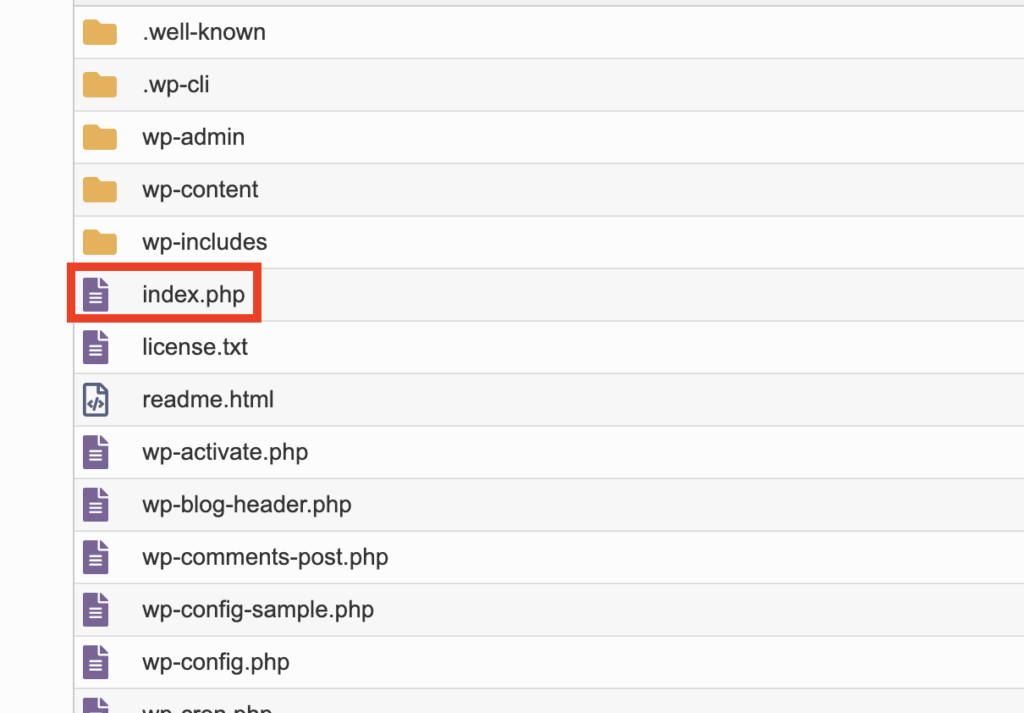Select the license.txt file name
This screenshot has height=713, width=1024.
tap(195, 347)
